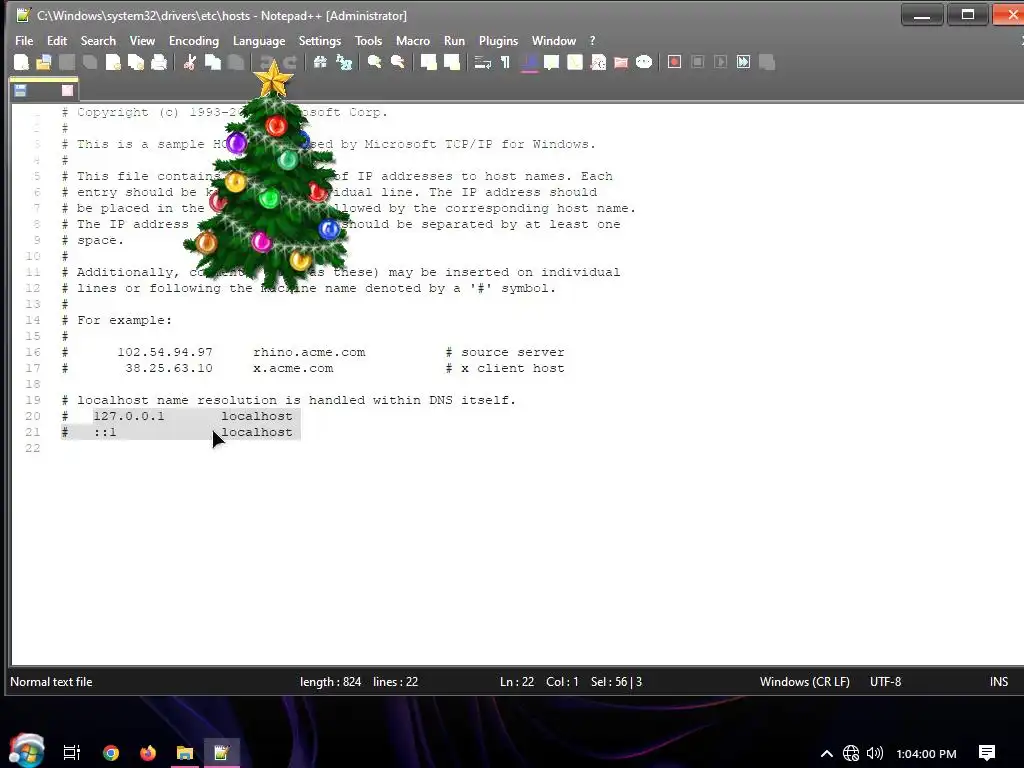The height and width of the screenshot is (768, 1024).
Task: Open the Macro menu
Action: click(413, 40)
